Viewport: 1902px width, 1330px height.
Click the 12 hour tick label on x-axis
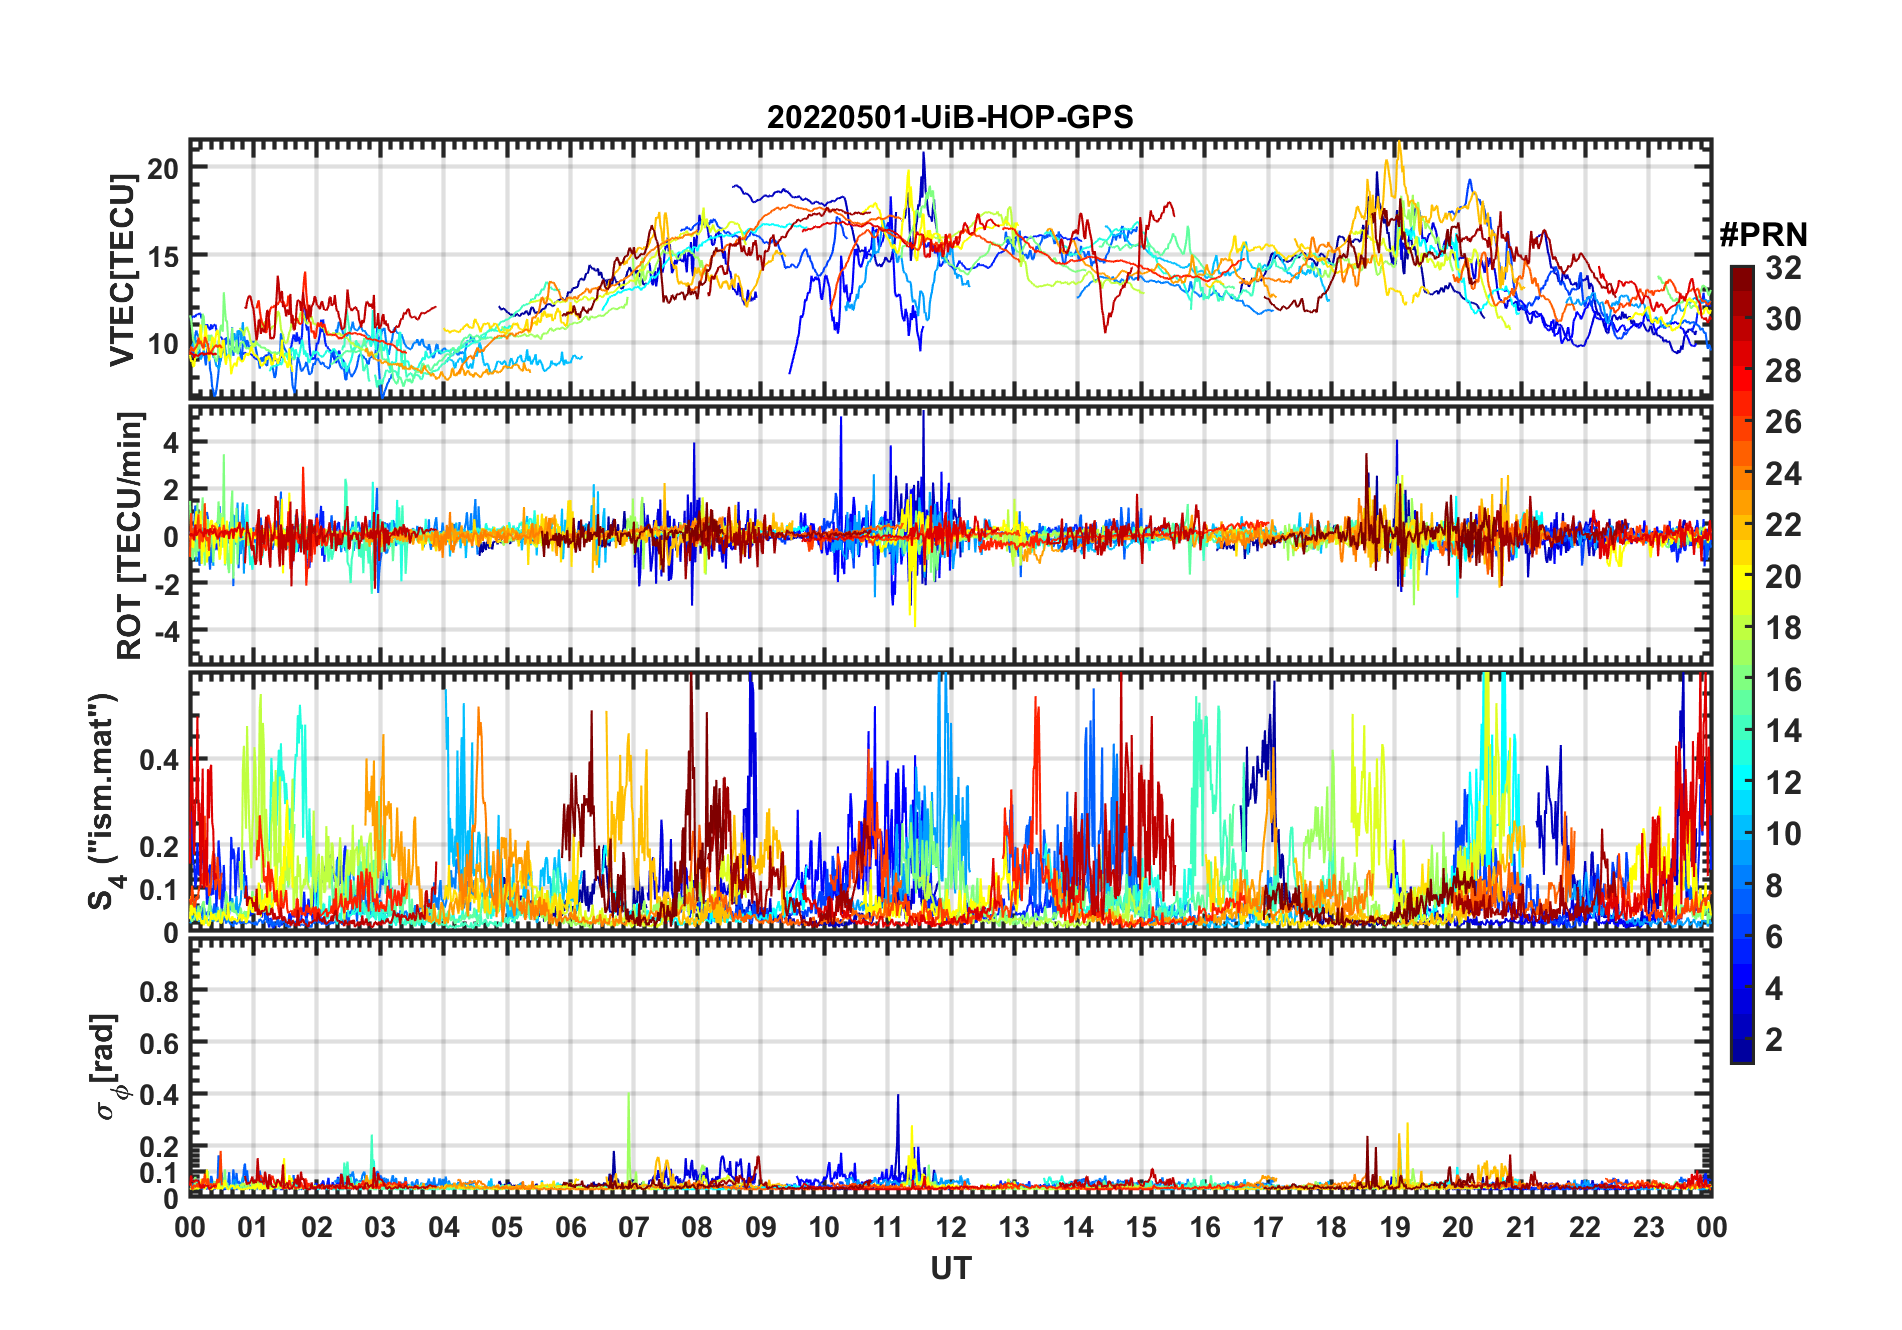click(951, 1227)
